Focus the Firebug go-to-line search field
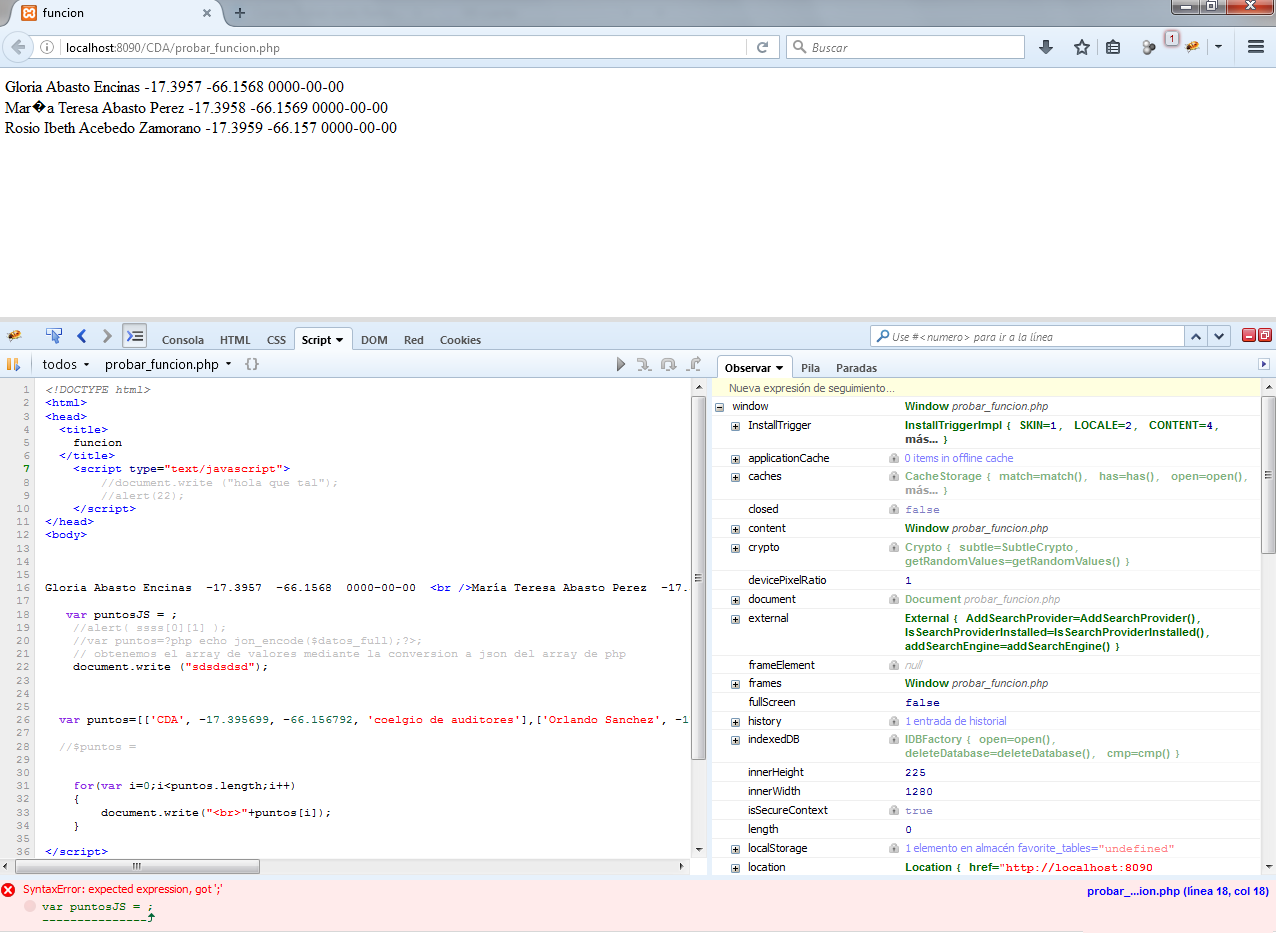Screen dimensions: 1276x933 pos(1028,337)
